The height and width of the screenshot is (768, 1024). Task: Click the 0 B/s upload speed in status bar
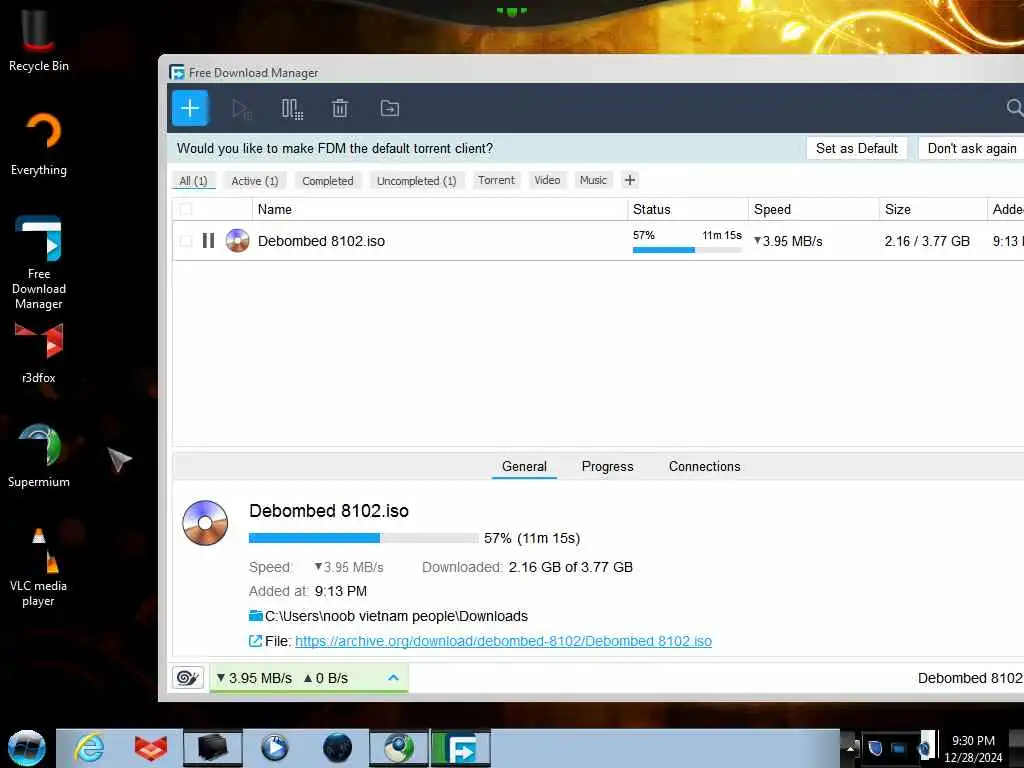326,678
